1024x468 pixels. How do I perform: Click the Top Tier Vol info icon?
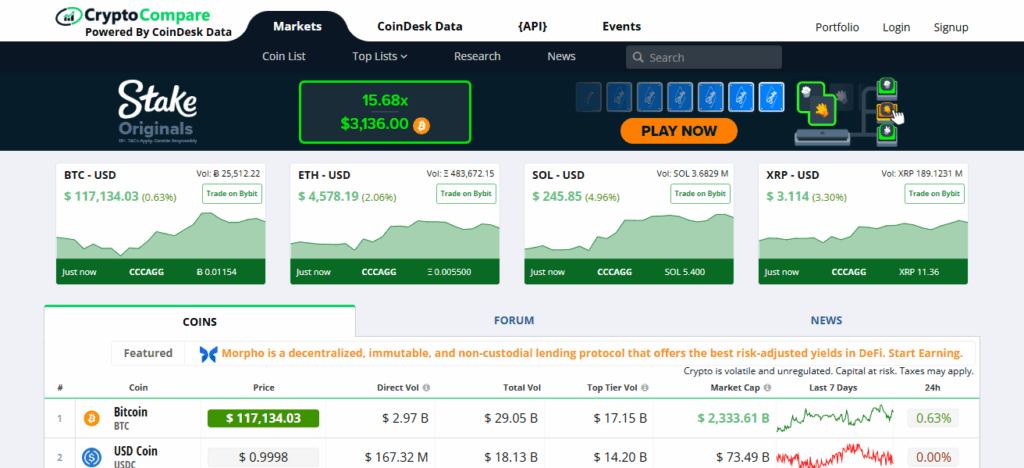coord(645,388)
